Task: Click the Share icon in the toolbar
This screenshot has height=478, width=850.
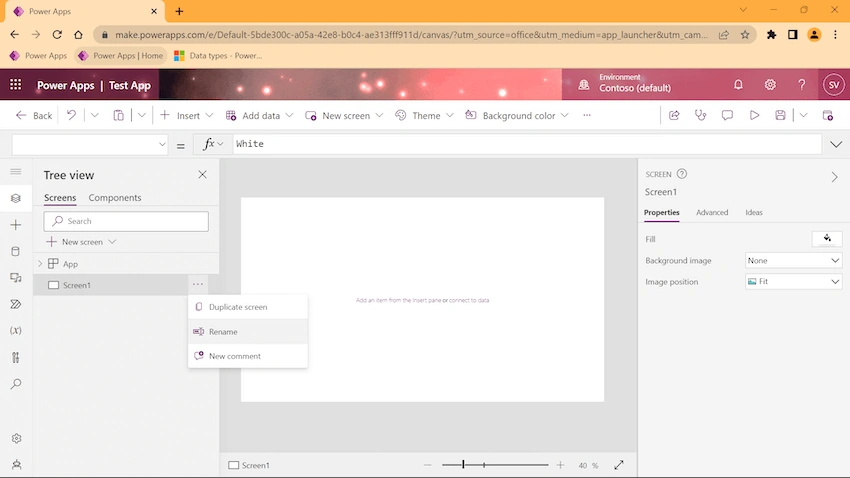Action: pyautogui.click(x=674, y=115)
